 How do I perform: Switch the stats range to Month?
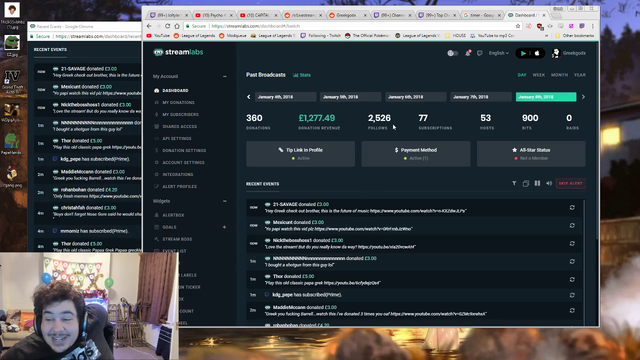coord(559,75)
